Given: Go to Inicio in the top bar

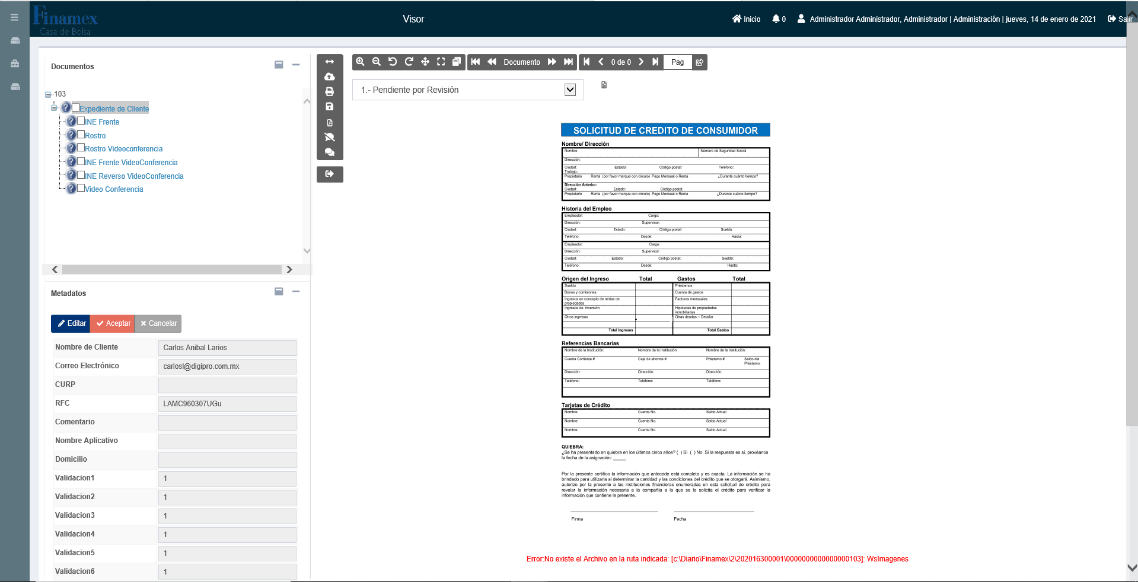Looking at the screenshot, I should pyautogui.click(x=746, y=19).
